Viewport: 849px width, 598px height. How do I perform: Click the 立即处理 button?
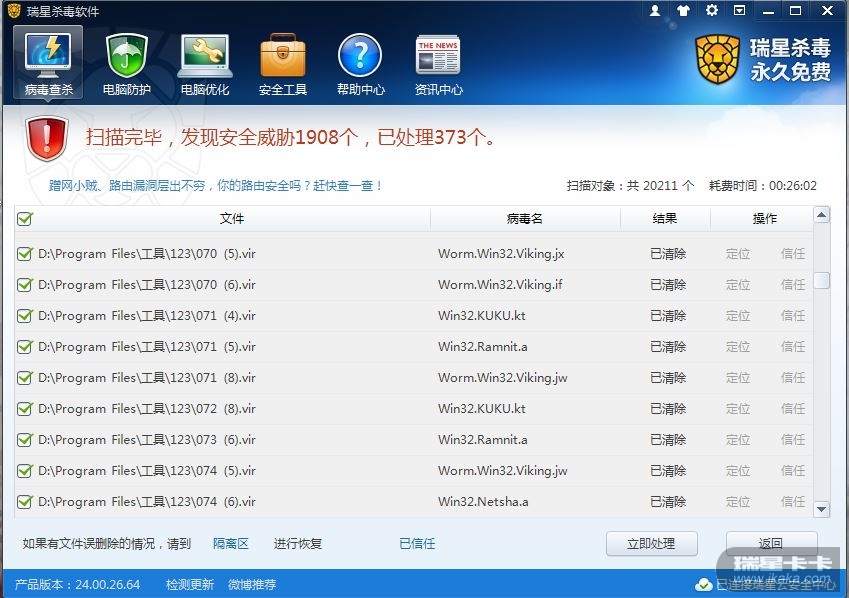[651, 543]
